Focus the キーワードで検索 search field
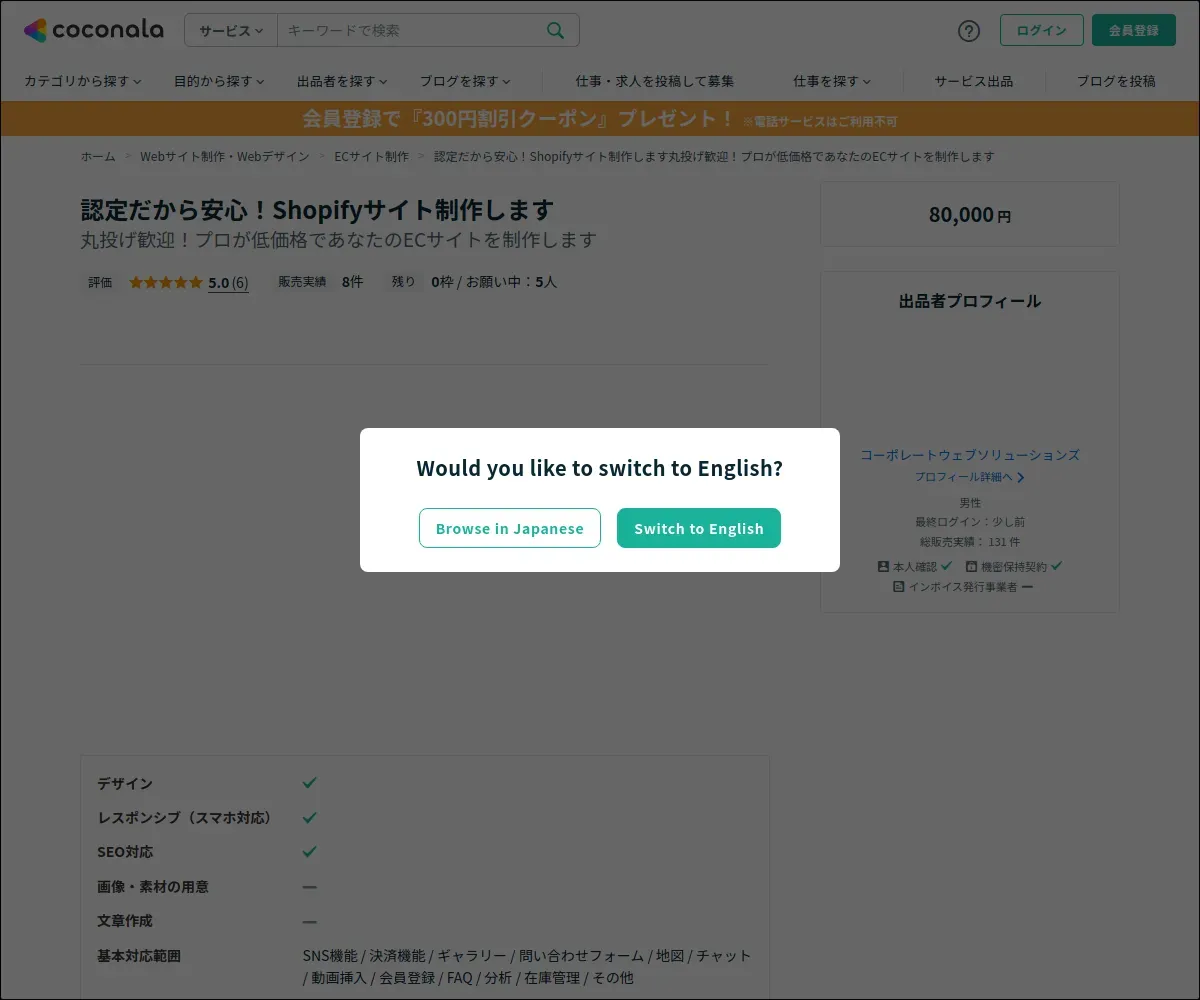 pos(410,30)
